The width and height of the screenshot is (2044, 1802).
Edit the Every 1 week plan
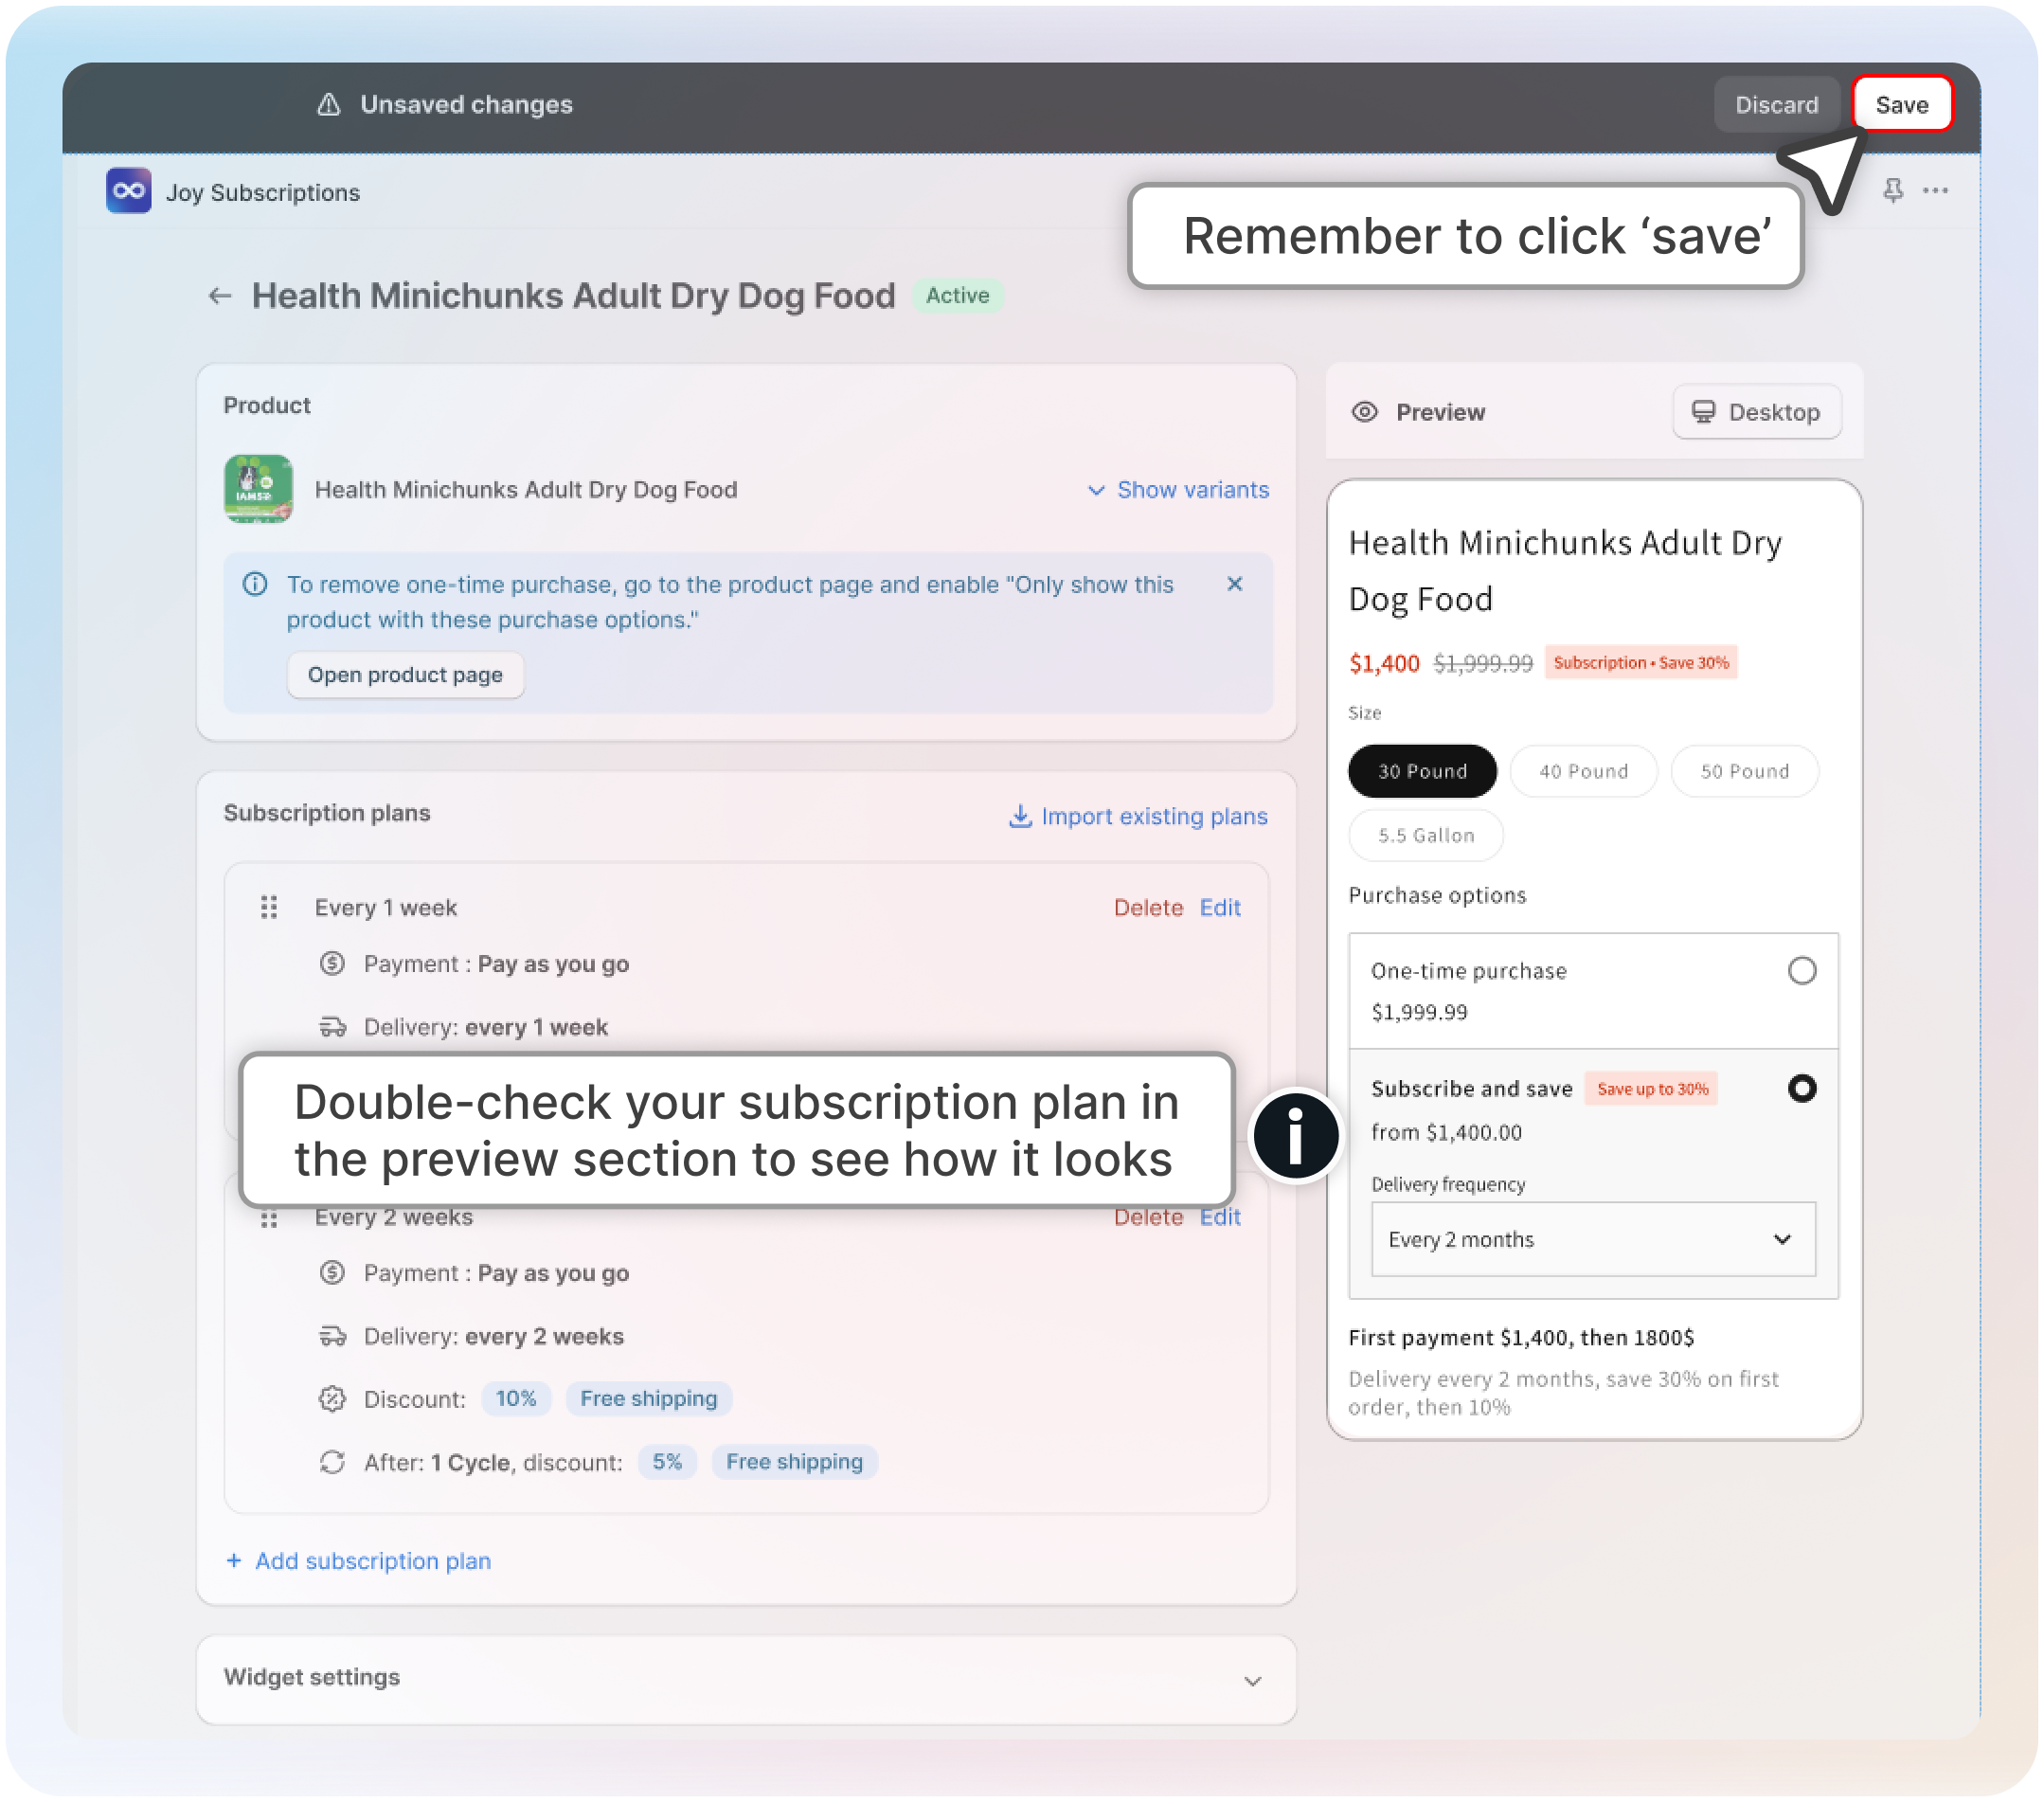tap(1220, 907)
